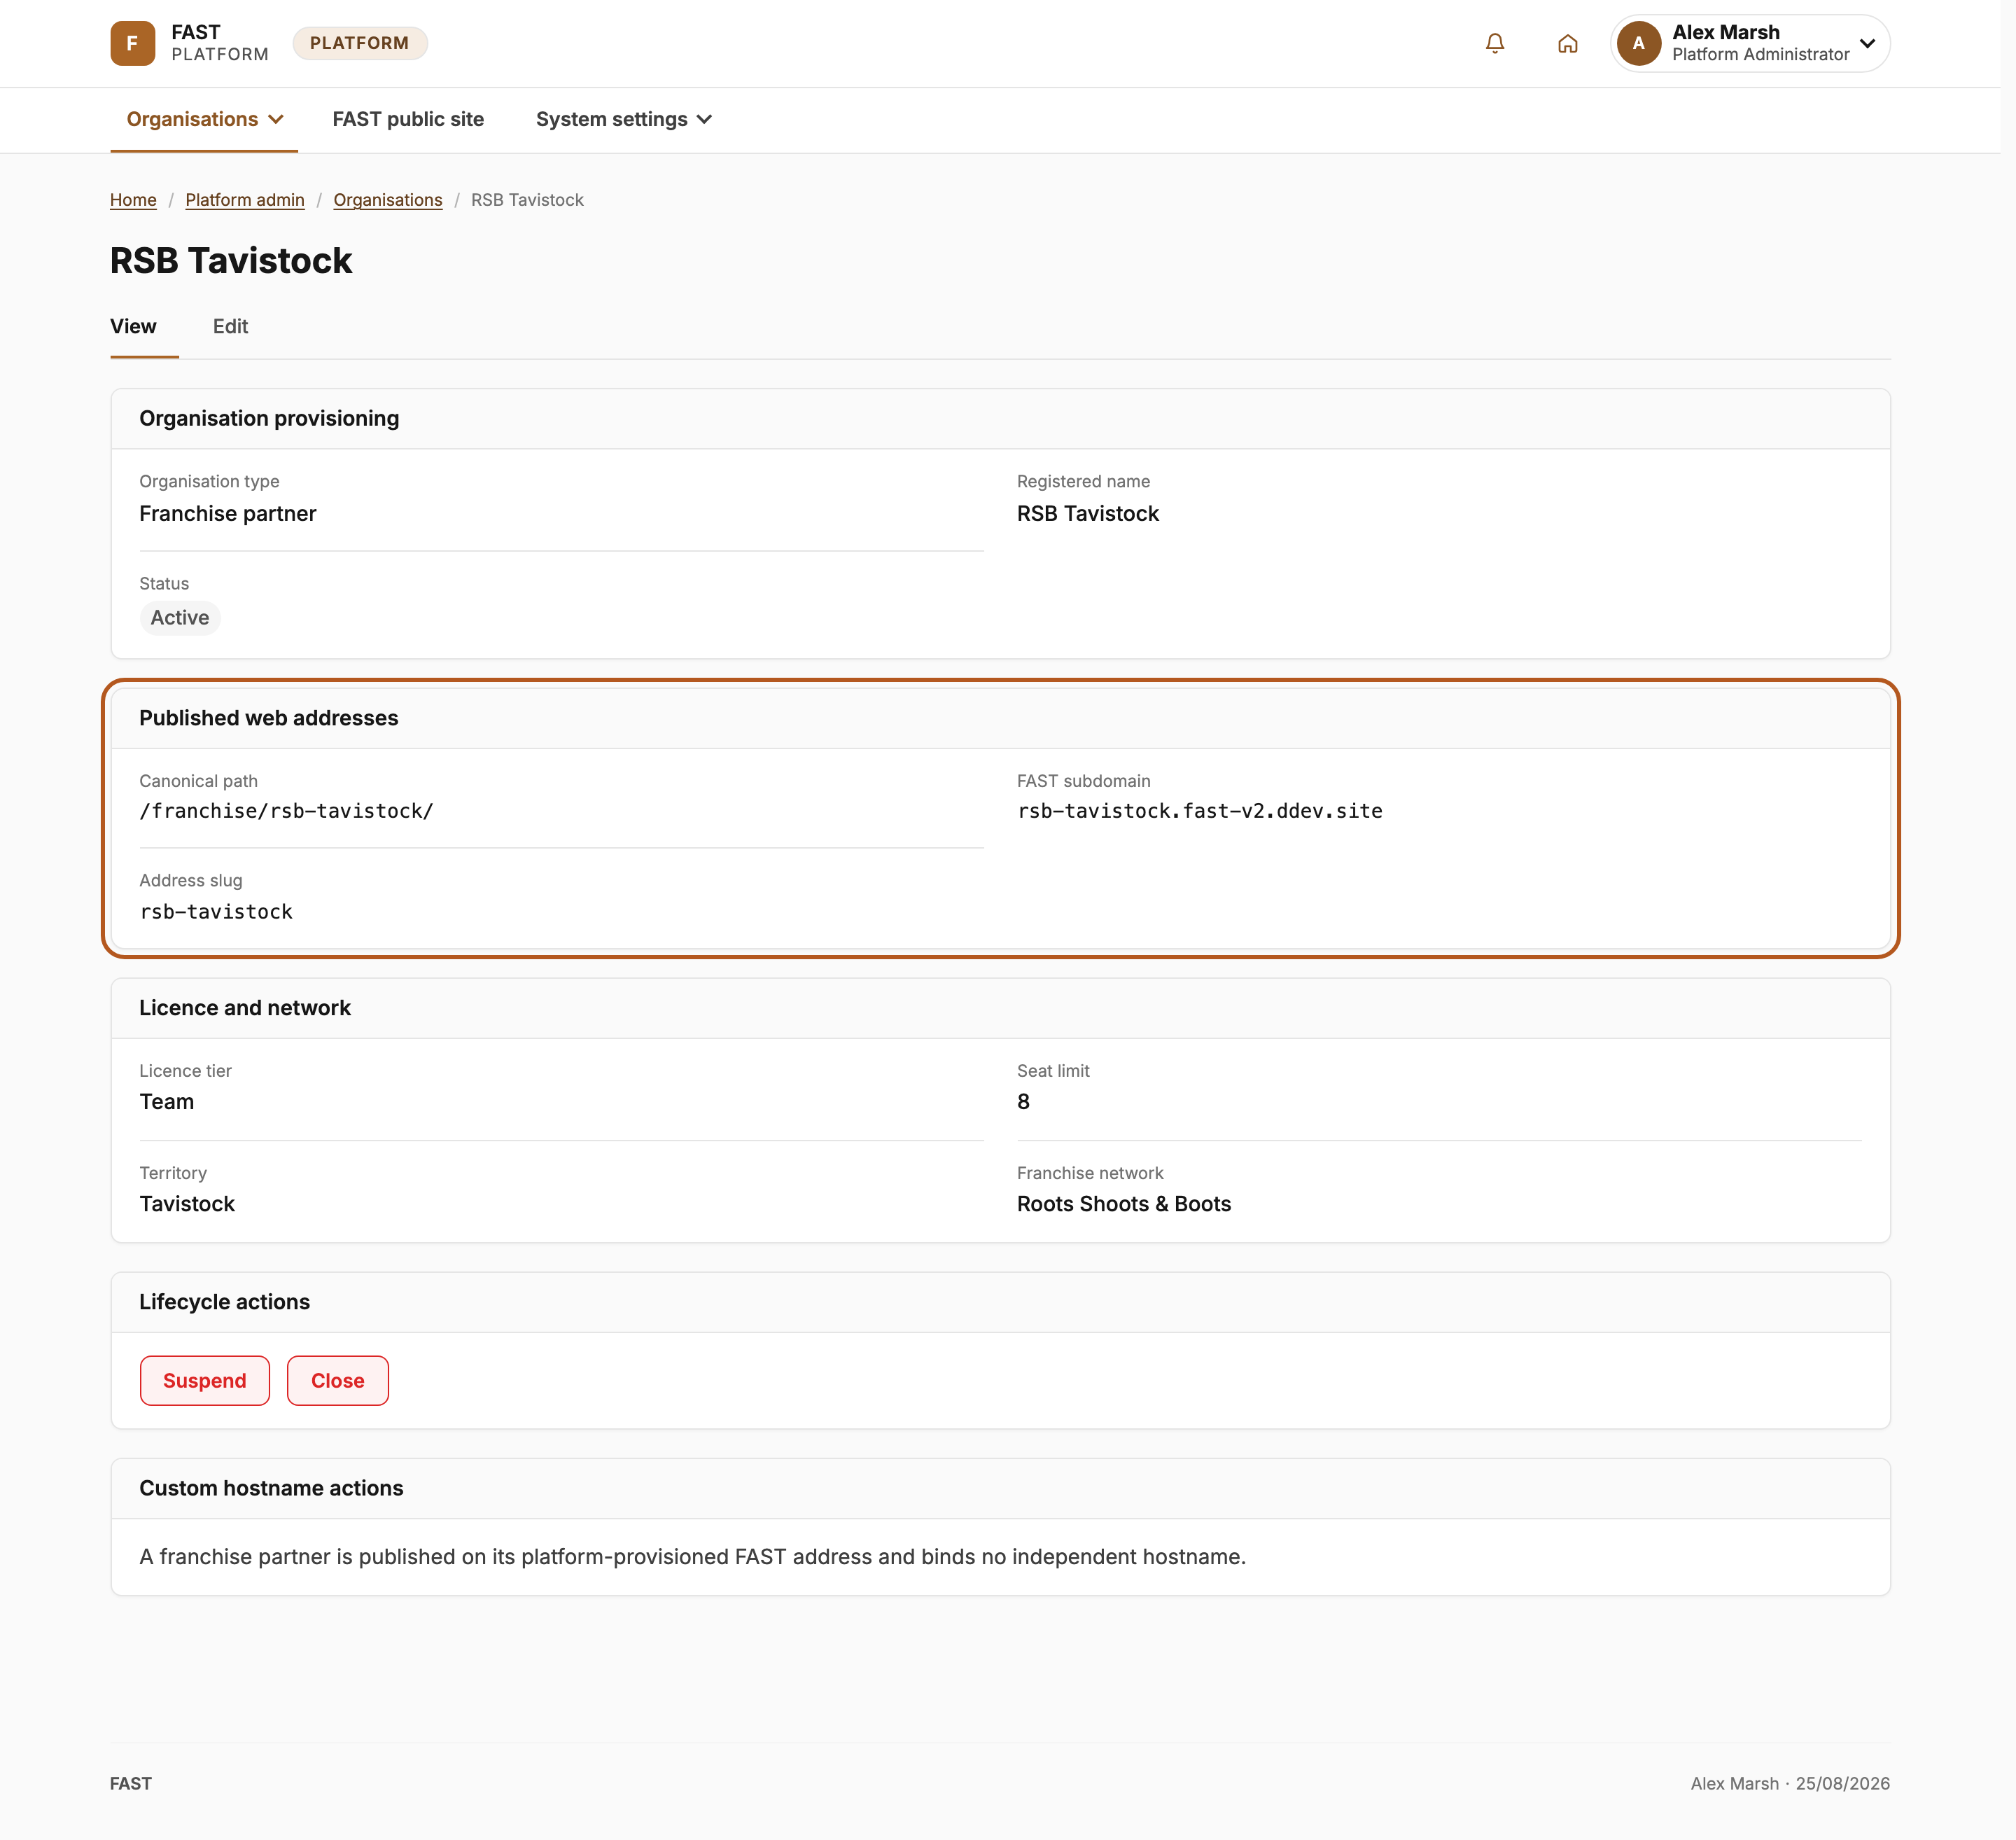
Task: Open the Organisations dropdown menu
Action: (x=204, y=119)
